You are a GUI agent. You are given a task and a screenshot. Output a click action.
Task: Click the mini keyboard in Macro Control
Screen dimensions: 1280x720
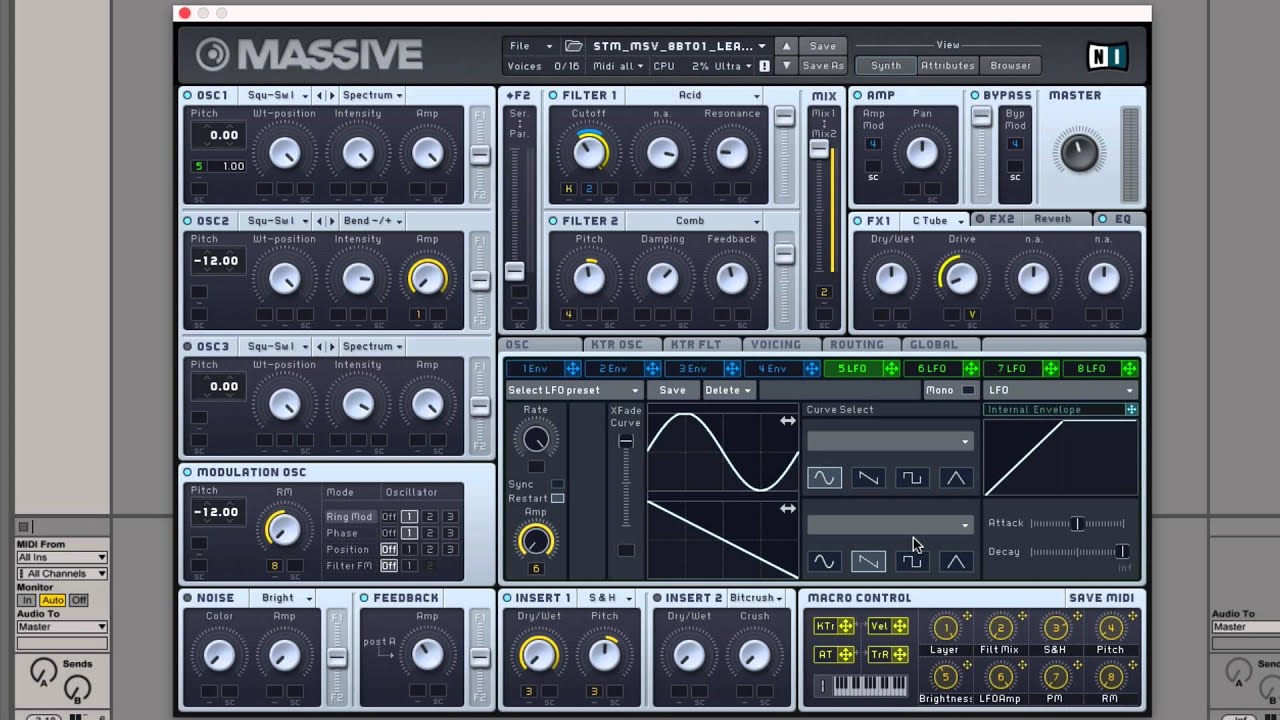[870, 685]
